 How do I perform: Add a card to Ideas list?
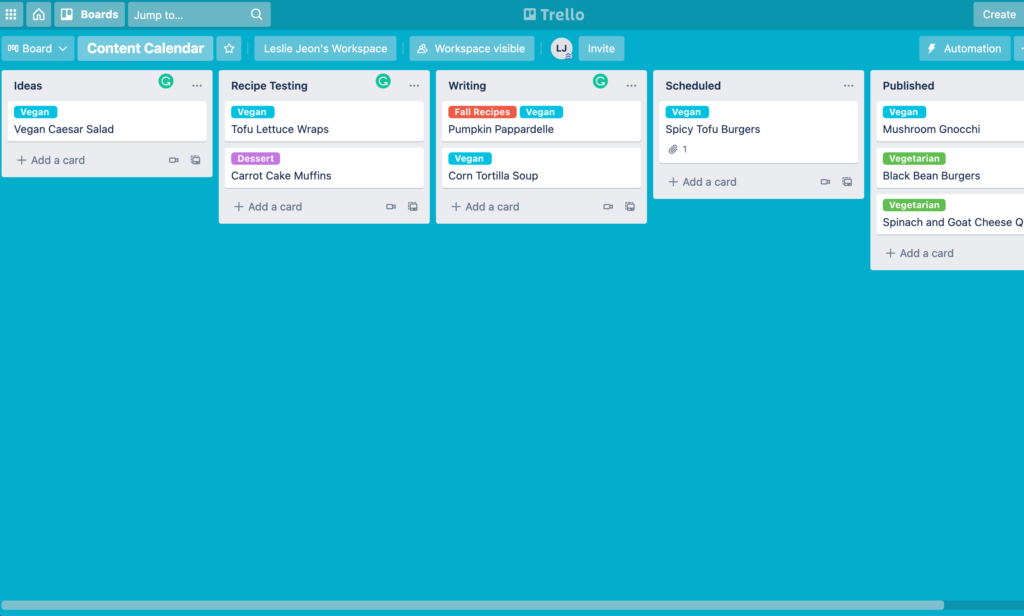point(51,160)
